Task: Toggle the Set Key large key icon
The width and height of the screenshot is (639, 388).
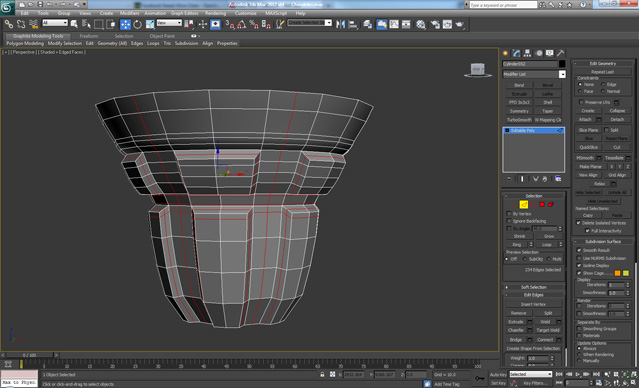Action: [480, 378]
